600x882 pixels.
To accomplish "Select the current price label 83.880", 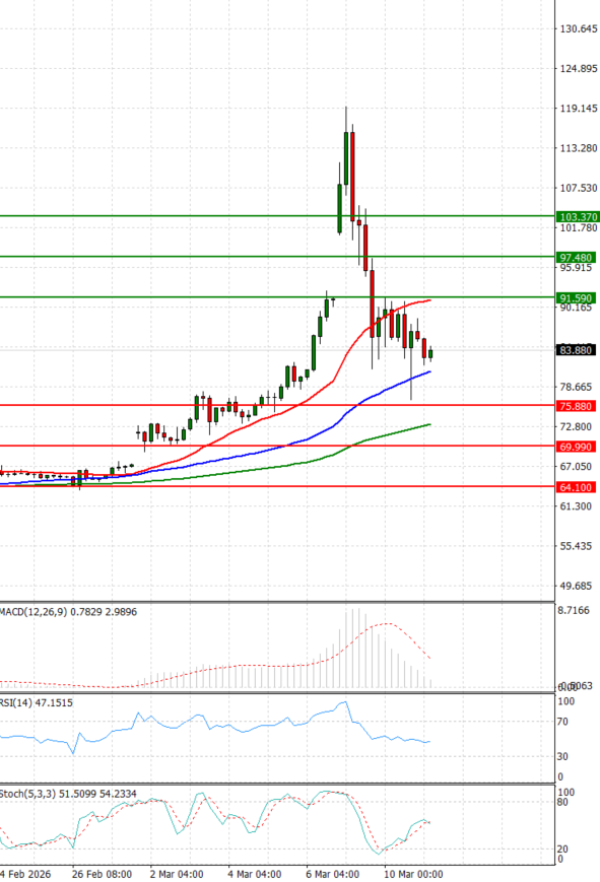I will [x=577, y=350].
